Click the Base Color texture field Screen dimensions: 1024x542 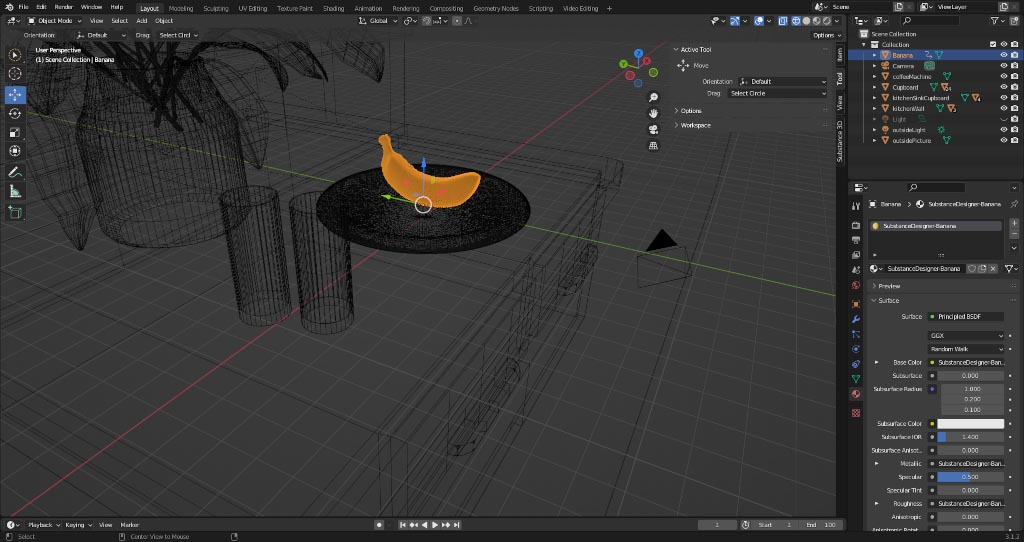(966, 362)
